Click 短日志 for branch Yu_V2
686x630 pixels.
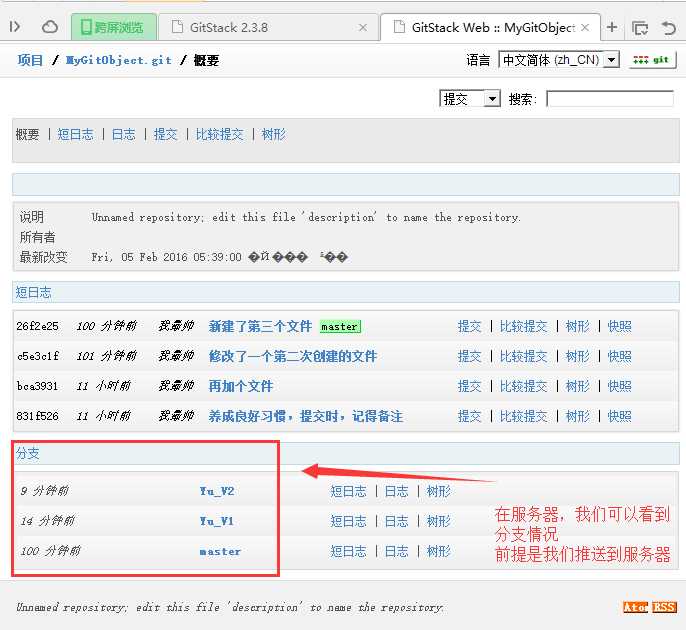click(348, 491)
